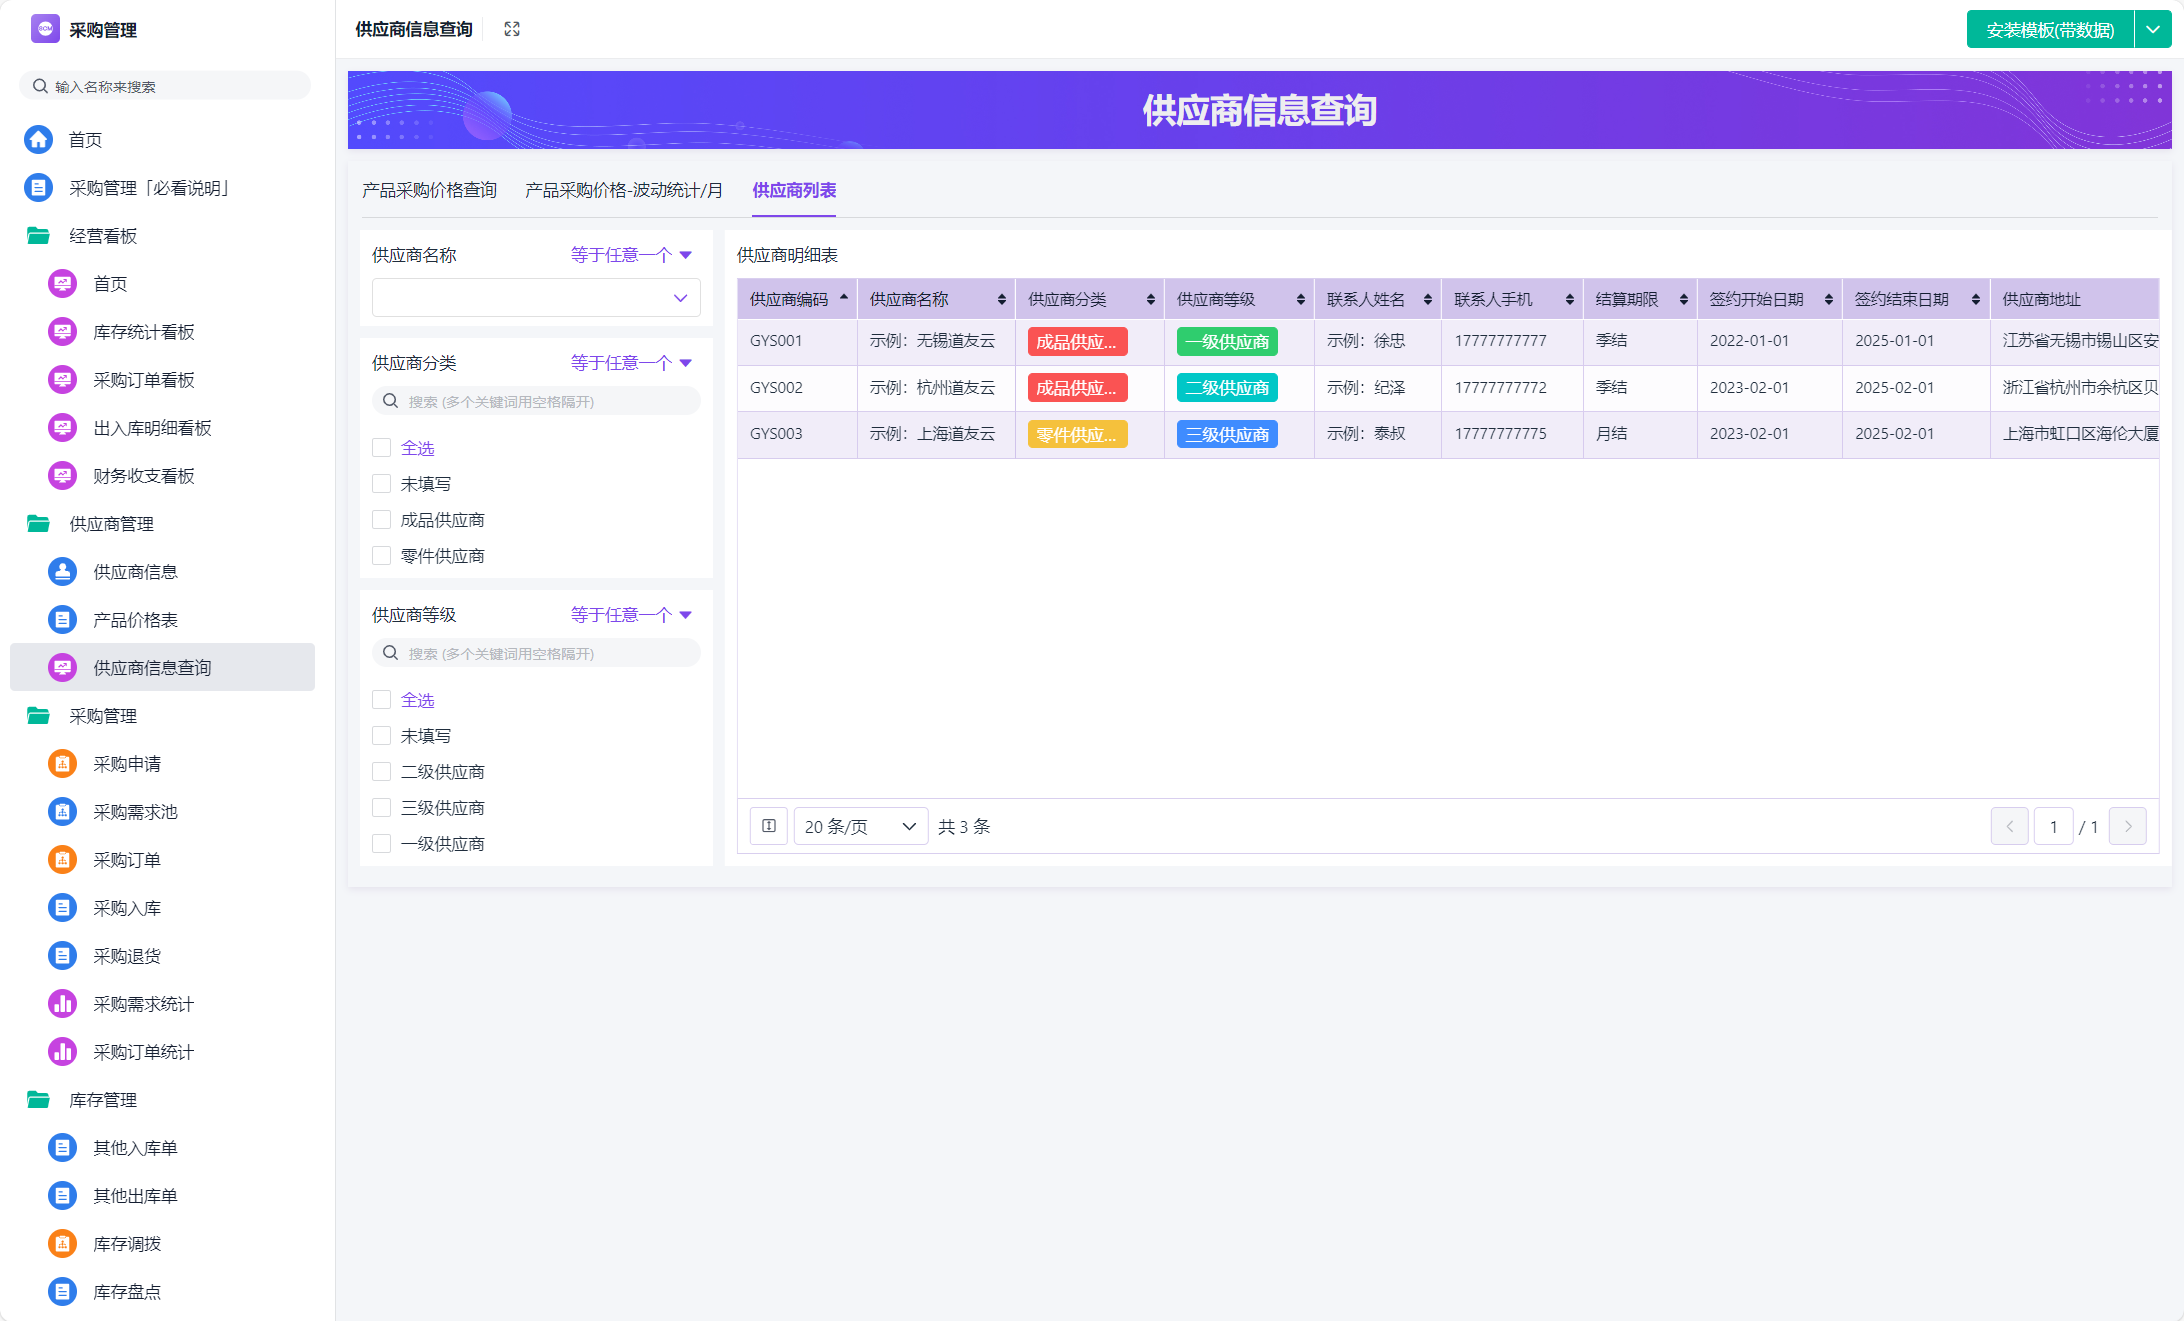The image size is (2184, 1321).
Task: Click the 安装模板(带数据) button
Action: click(2049, 29)
